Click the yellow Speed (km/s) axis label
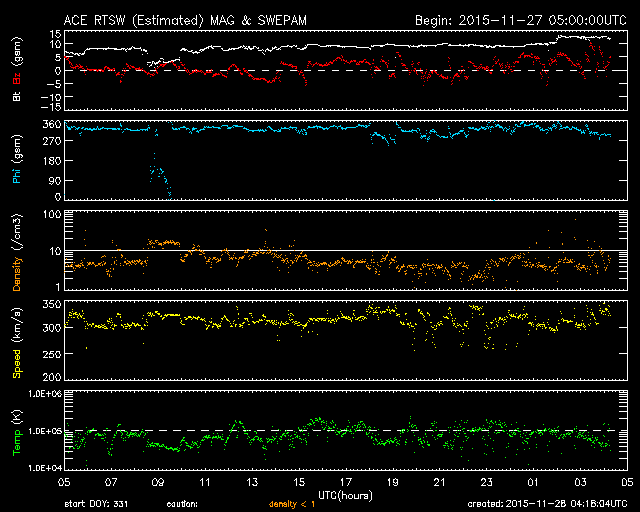640x512 pixels. [16, 338]
